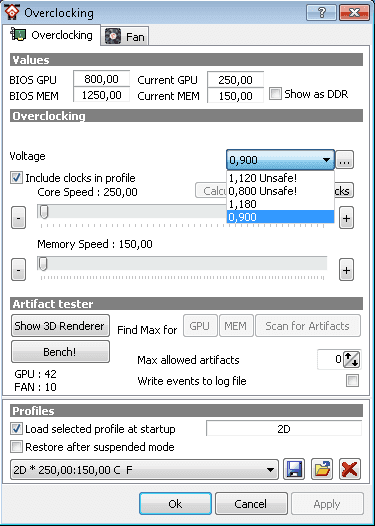The width and height of the screenshot is (375, 526).
Task: Open voltage ellipsis options button
Action: tap(345, 160)
